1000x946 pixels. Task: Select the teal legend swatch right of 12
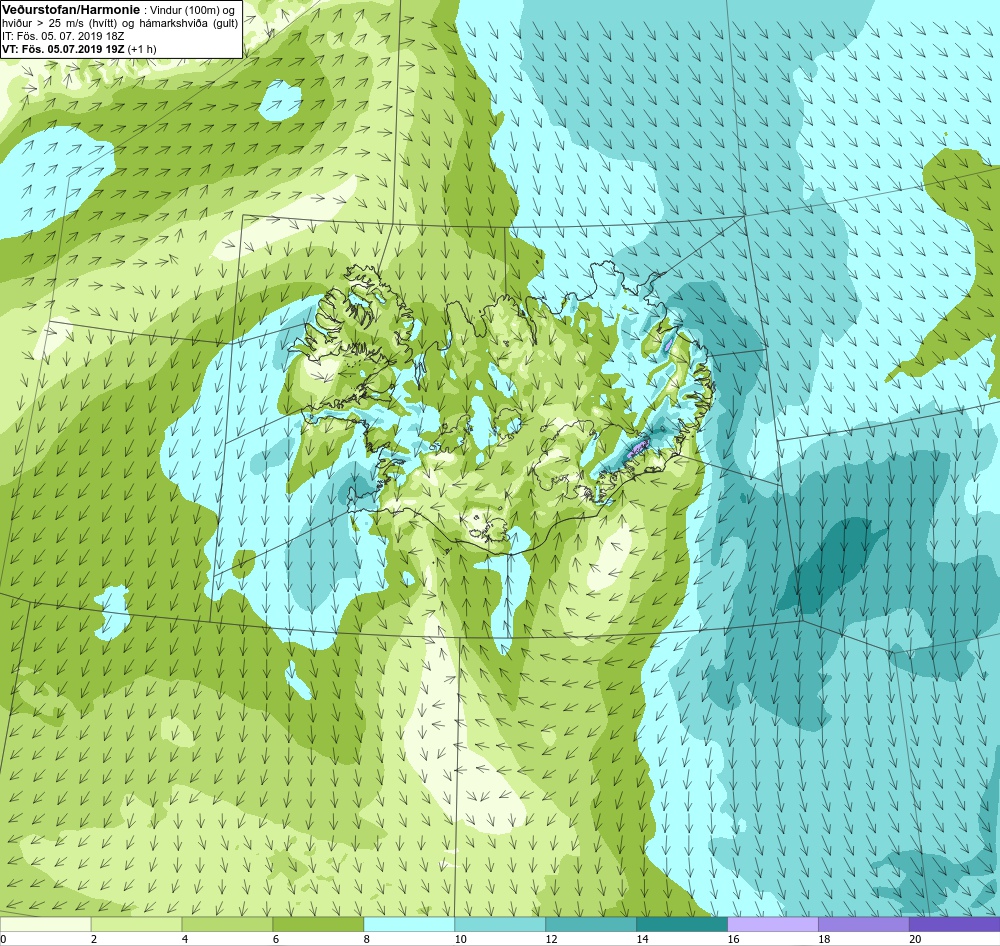coord(591,924)
